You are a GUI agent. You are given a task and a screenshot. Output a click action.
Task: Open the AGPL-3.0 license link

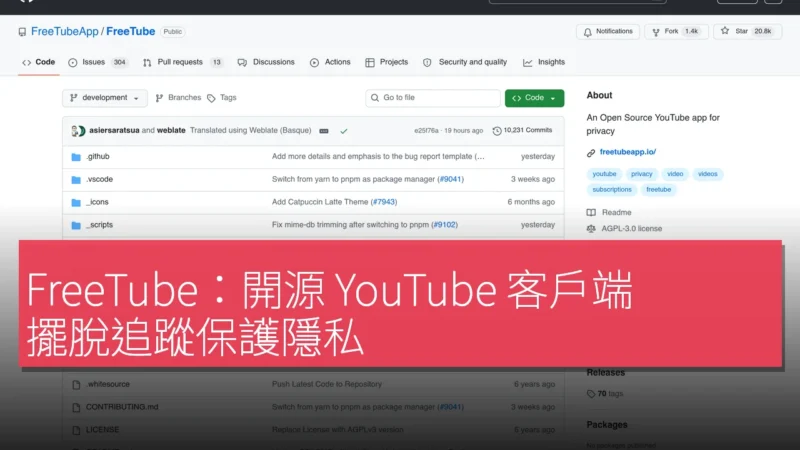[x=624, y=229]
